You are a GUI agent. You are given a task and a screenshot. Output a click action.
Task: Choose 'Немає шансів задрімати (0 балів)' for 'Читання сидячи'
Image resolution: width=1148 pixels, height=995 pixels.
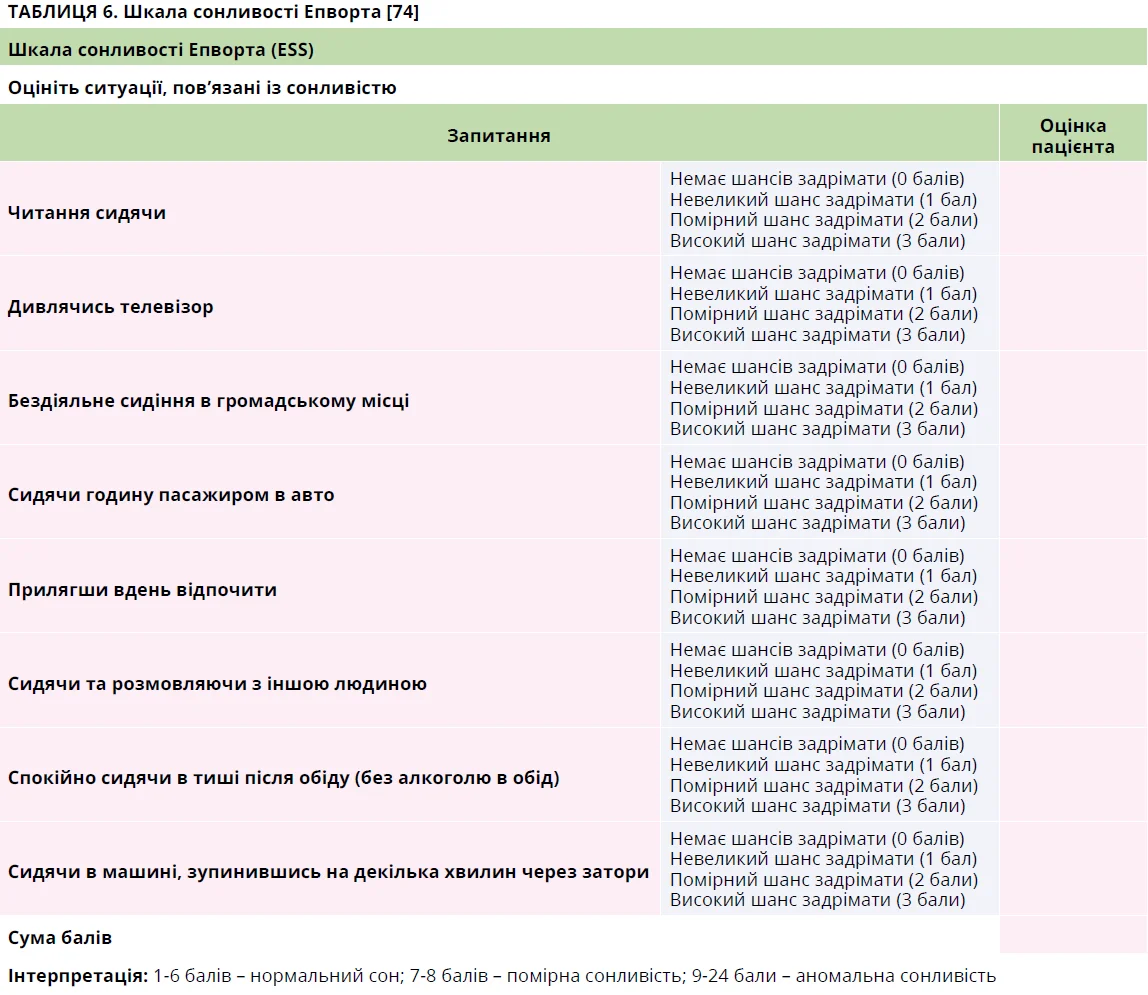817,179
